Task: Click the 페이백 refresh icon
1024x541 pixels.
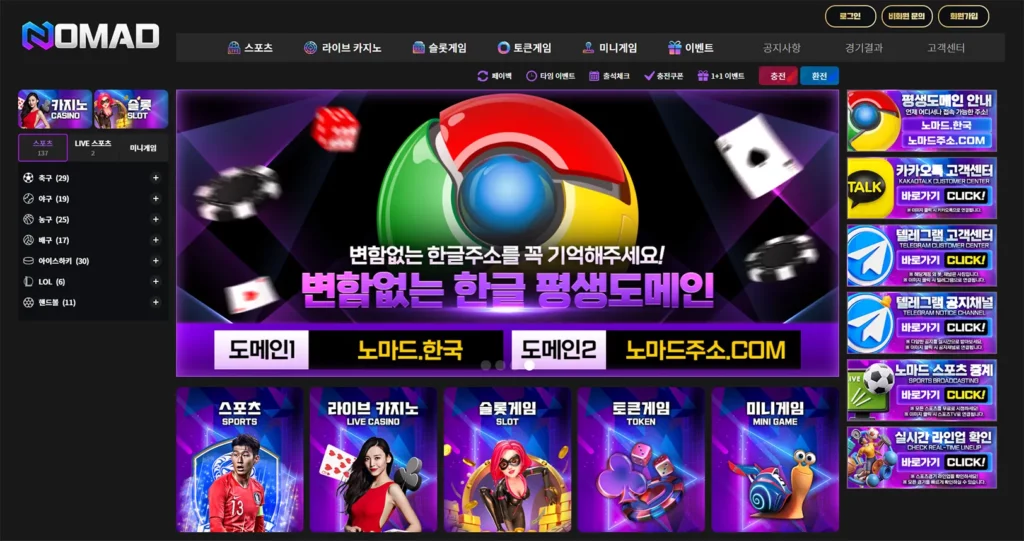Action: point(483,76)
